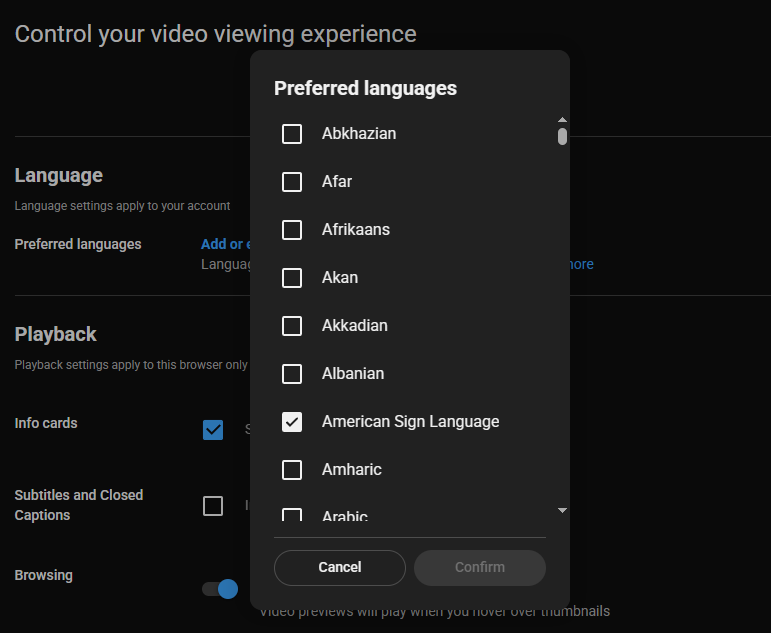Click the Afrikaans label text
771x633 pixels.
tap(356, 230)
